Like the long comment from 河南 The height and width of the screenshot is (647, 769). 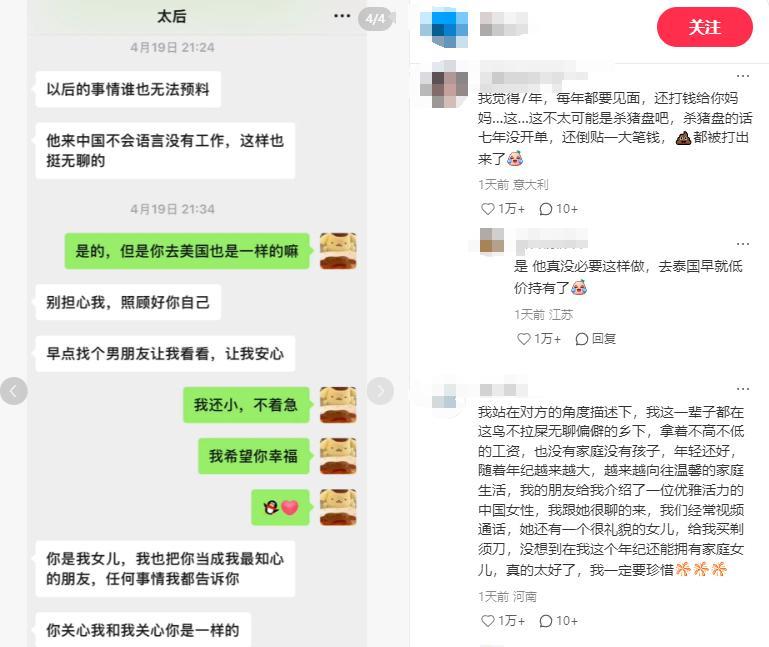pyautogui.click(x=503, y=621)
